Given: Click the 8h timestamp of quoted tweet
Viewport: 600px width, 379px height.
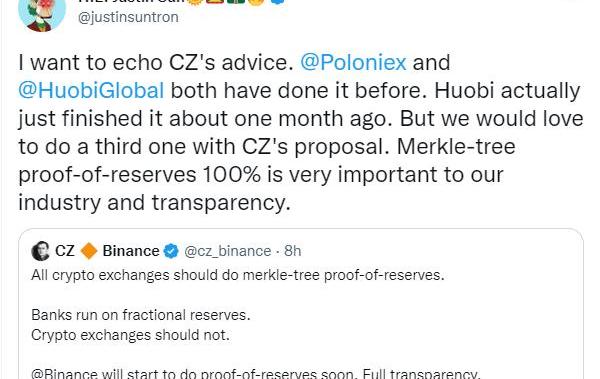Looking at the screenshot, I should pos(292,251).
